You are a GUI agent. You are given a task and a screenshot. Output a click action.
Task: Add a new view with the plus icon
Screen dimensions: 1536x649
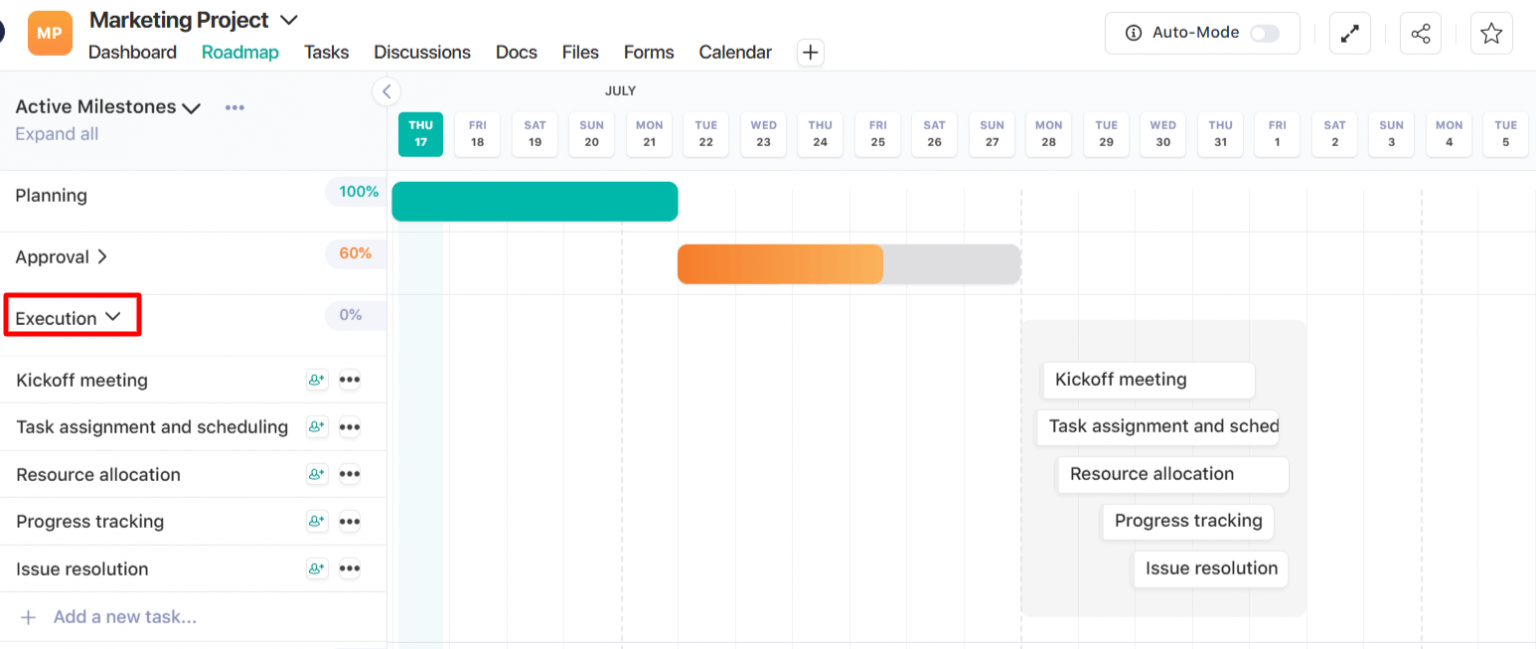tap(809, 52)
